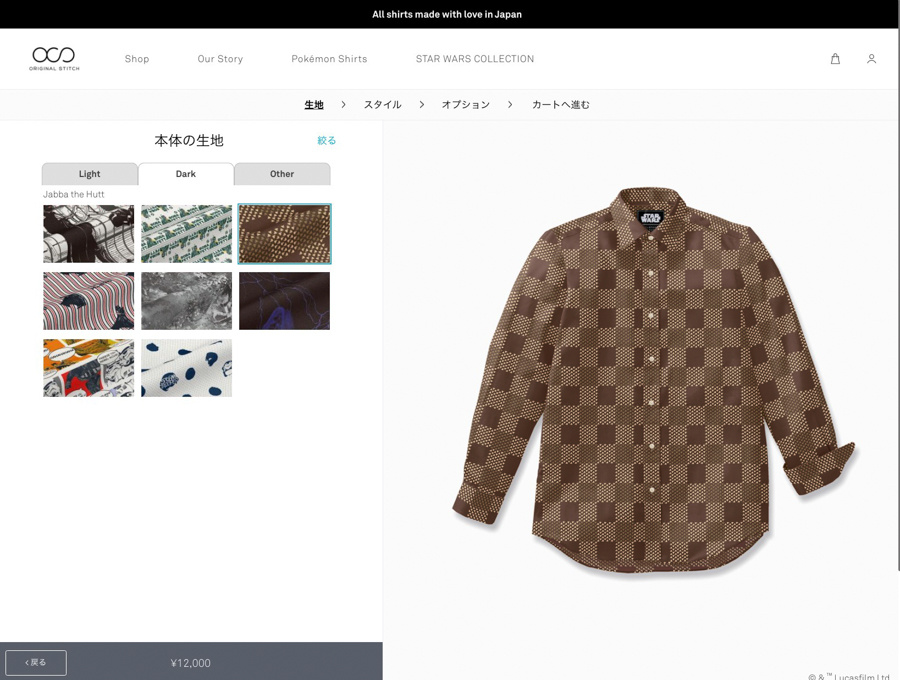900x680 pixels.
Task: Click the 戻る back button
Action: click(36, 663)
